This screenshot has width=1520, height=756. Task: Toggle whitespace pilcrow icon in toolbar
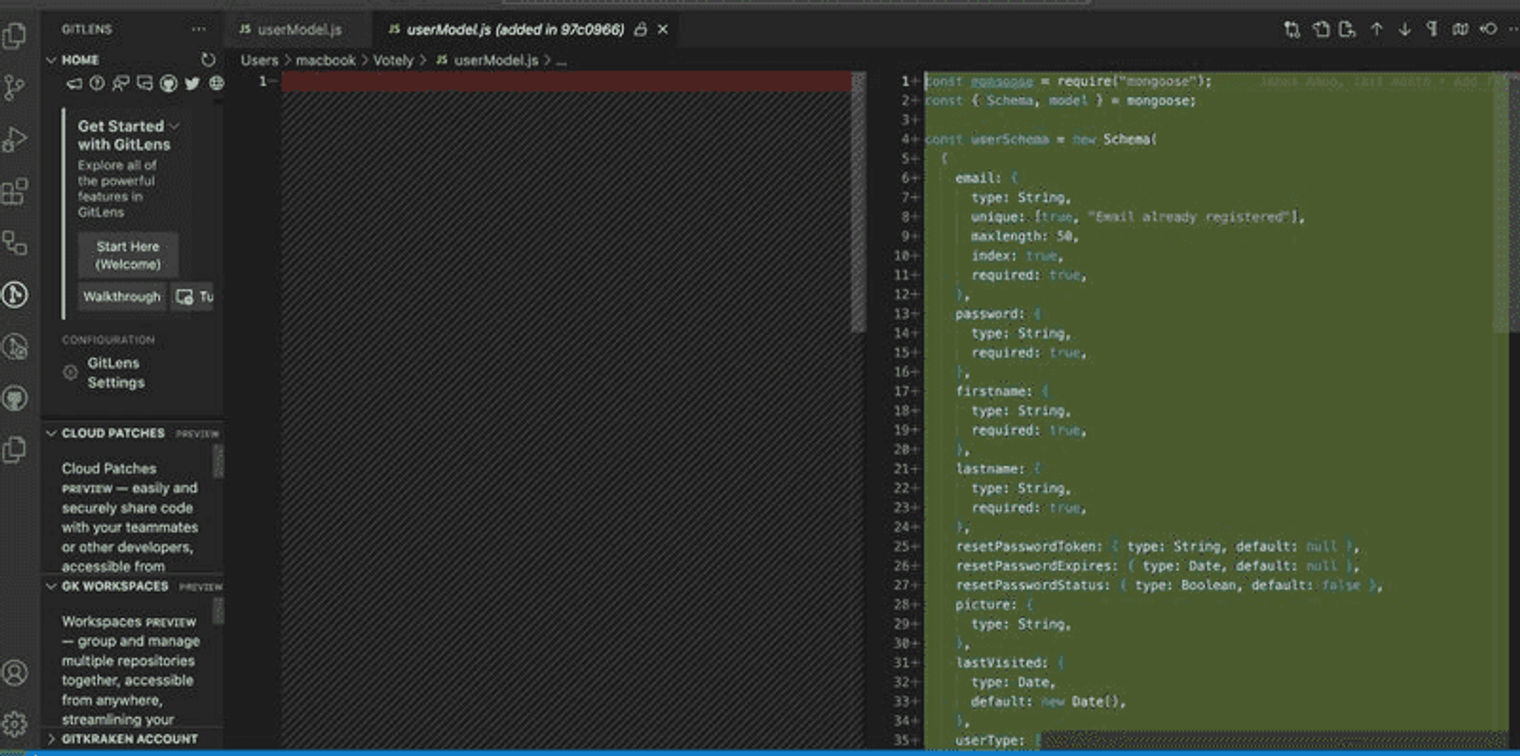point(1432,30)
